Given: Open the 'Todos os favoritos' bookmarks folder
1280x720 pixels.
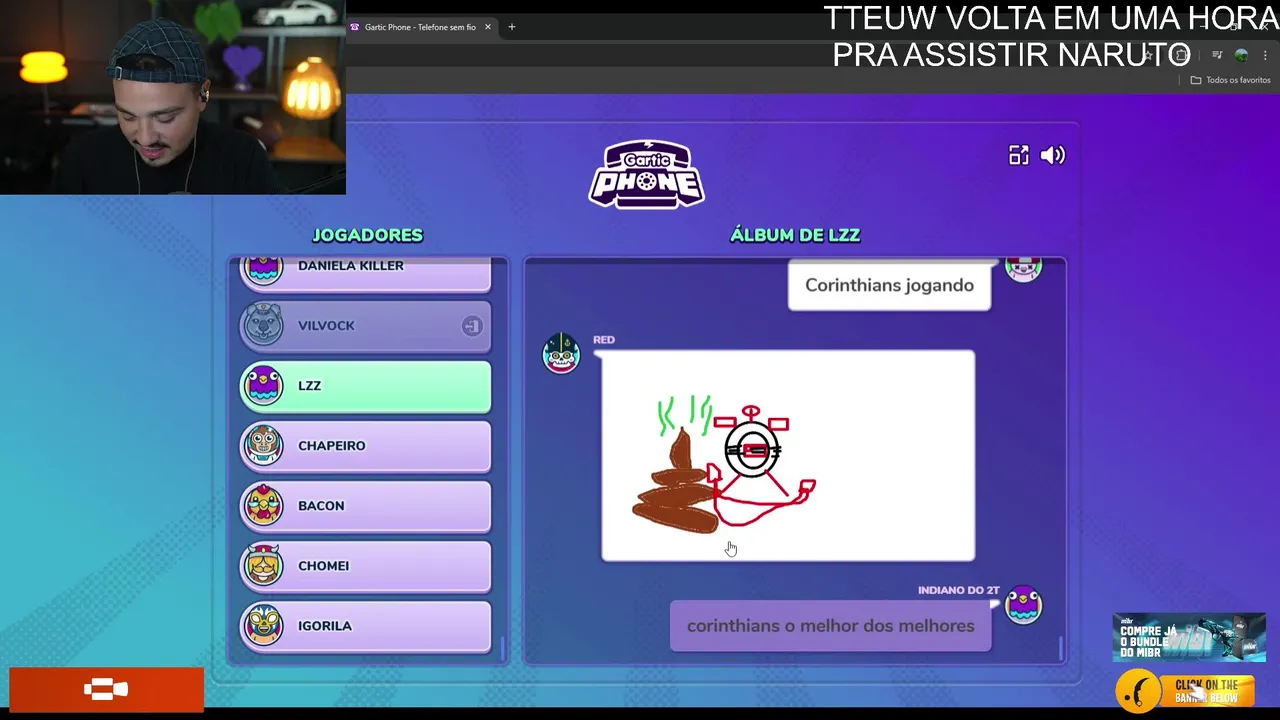Looking at the screenshot, I should 1230,80.
